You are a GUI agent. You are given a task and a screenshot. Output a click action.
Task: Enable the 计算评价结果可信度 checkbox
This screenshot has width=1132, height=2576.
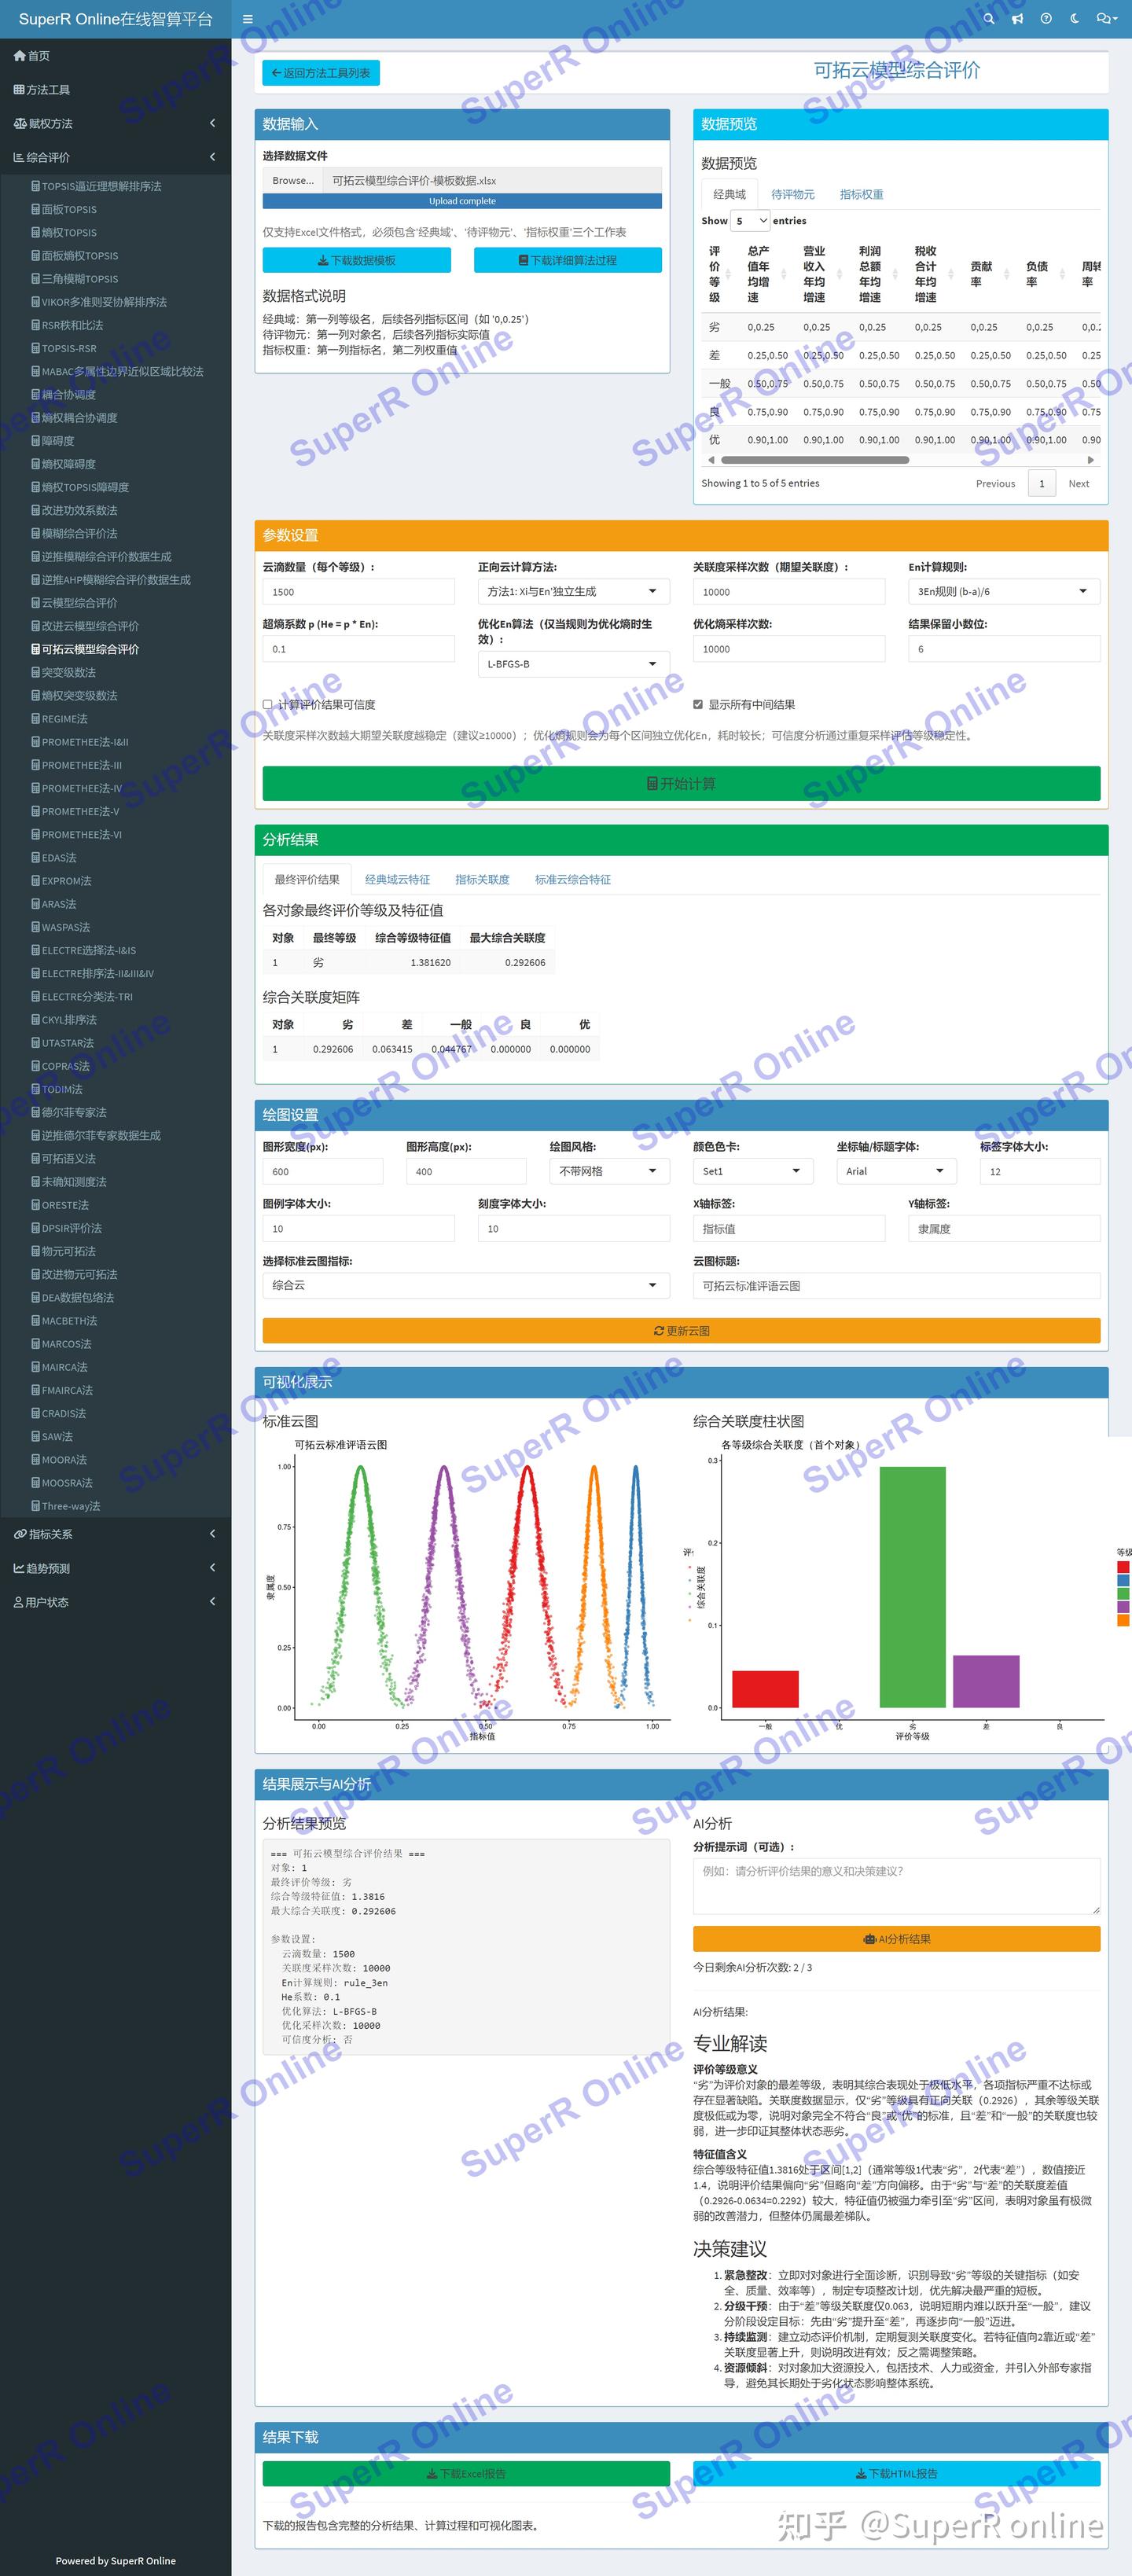[268, 705]
